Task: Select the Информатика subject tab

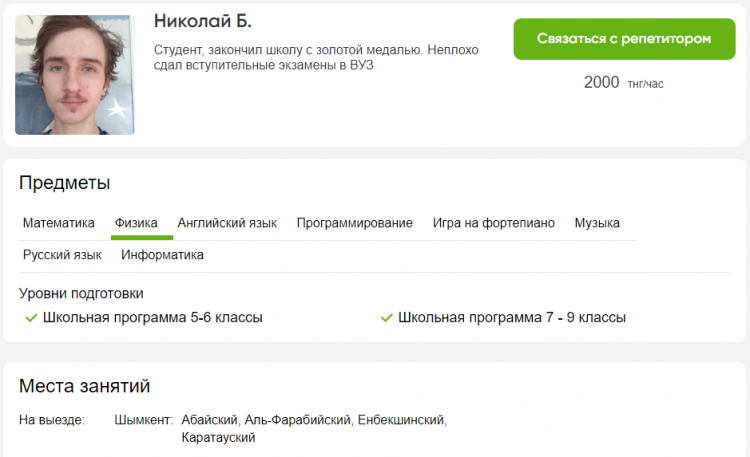Action: coord(162,255)
